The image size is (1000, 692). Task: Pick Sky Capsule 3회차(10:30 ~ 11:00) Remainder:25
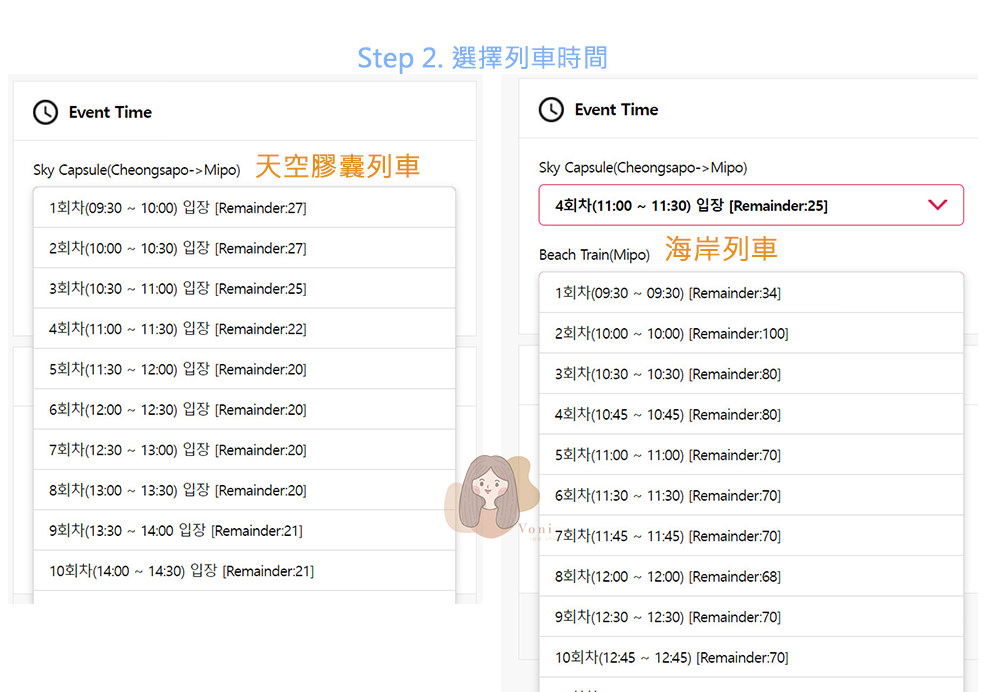244,289
